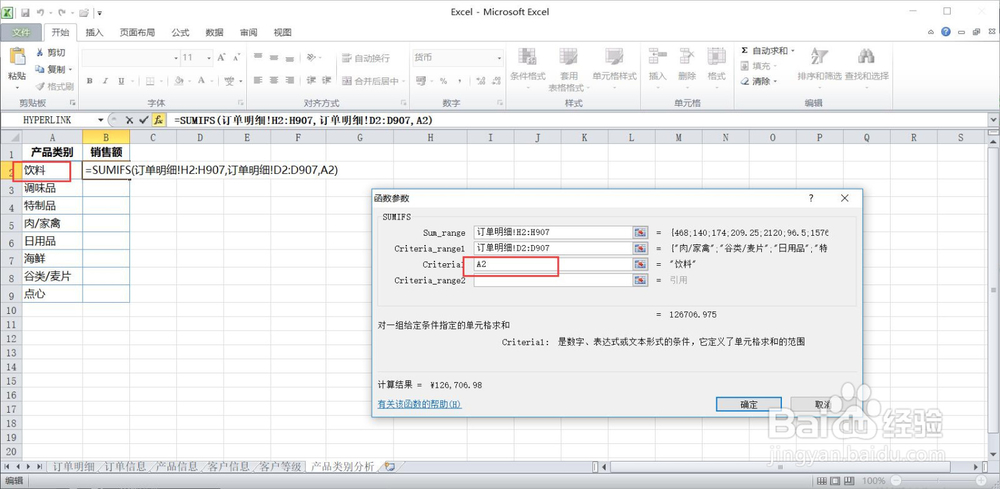Click the fx insert function icon

[158, 120]
